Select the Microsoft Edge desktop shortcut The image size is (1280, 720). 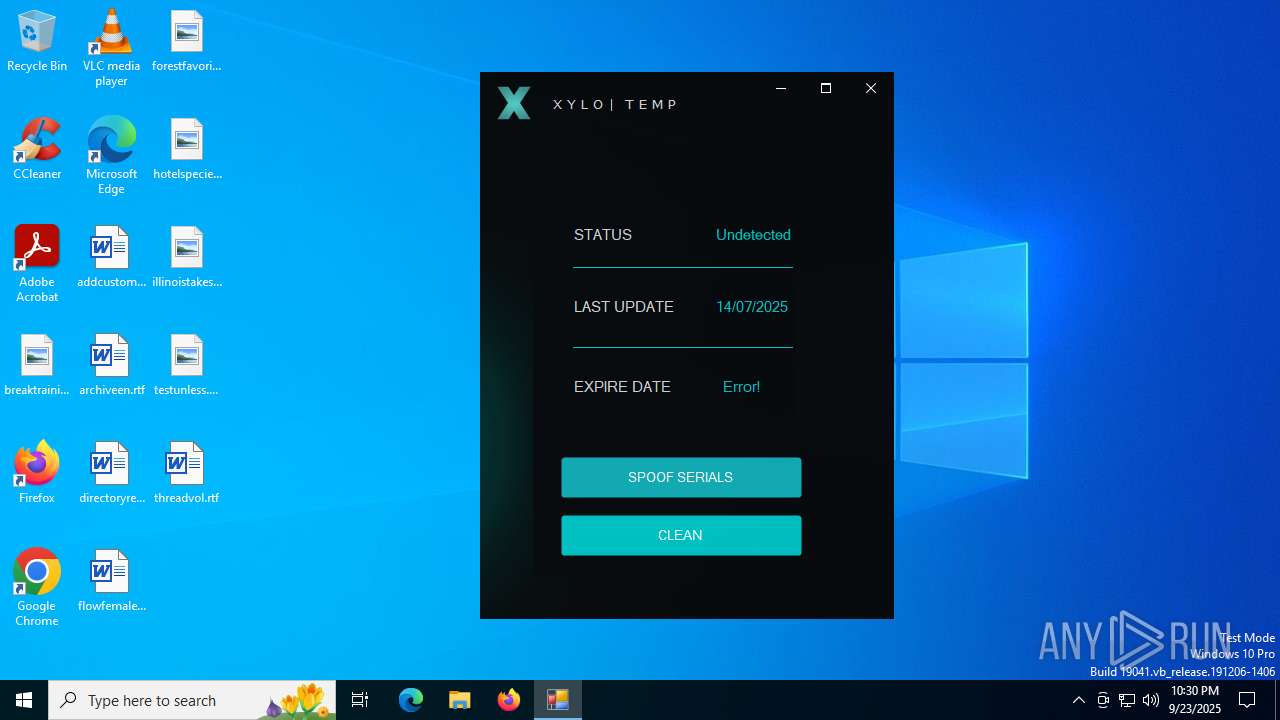(x=111, y=156)
